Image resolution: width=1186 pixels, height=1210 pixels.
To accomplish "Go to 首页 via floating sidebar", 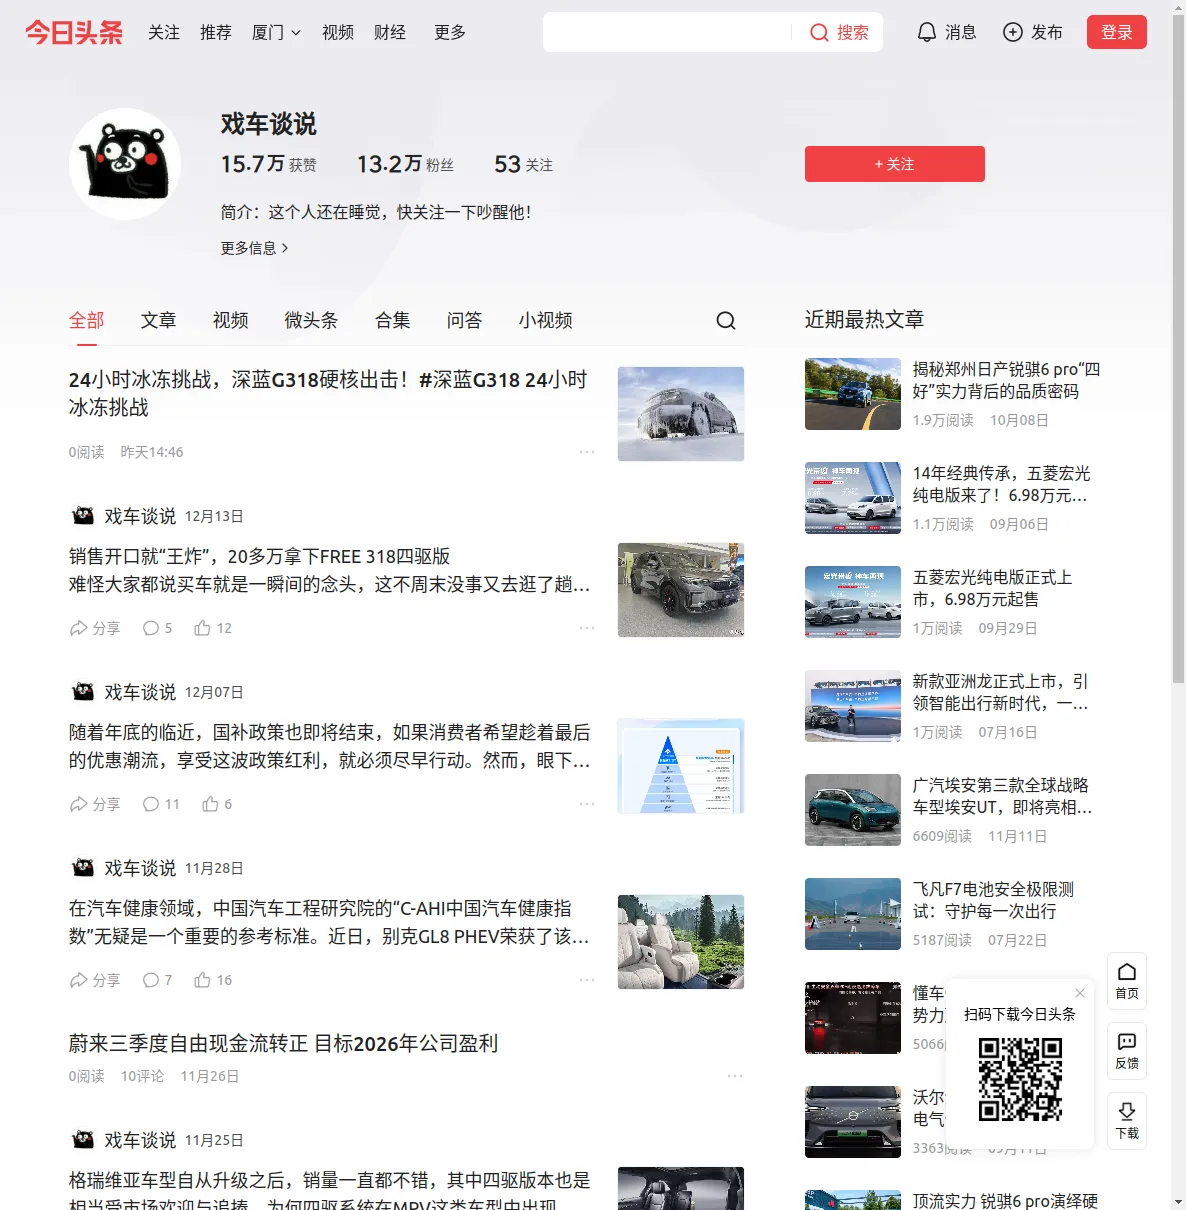I will pyautogui.click(x=1127, y=981).
